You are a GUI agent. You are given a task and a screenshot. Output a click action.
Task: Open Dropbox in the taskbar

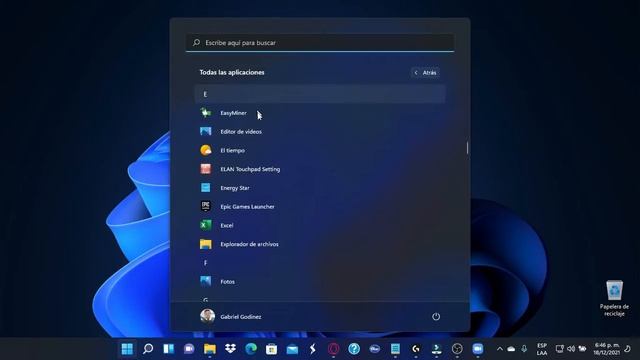click(230, 349)
